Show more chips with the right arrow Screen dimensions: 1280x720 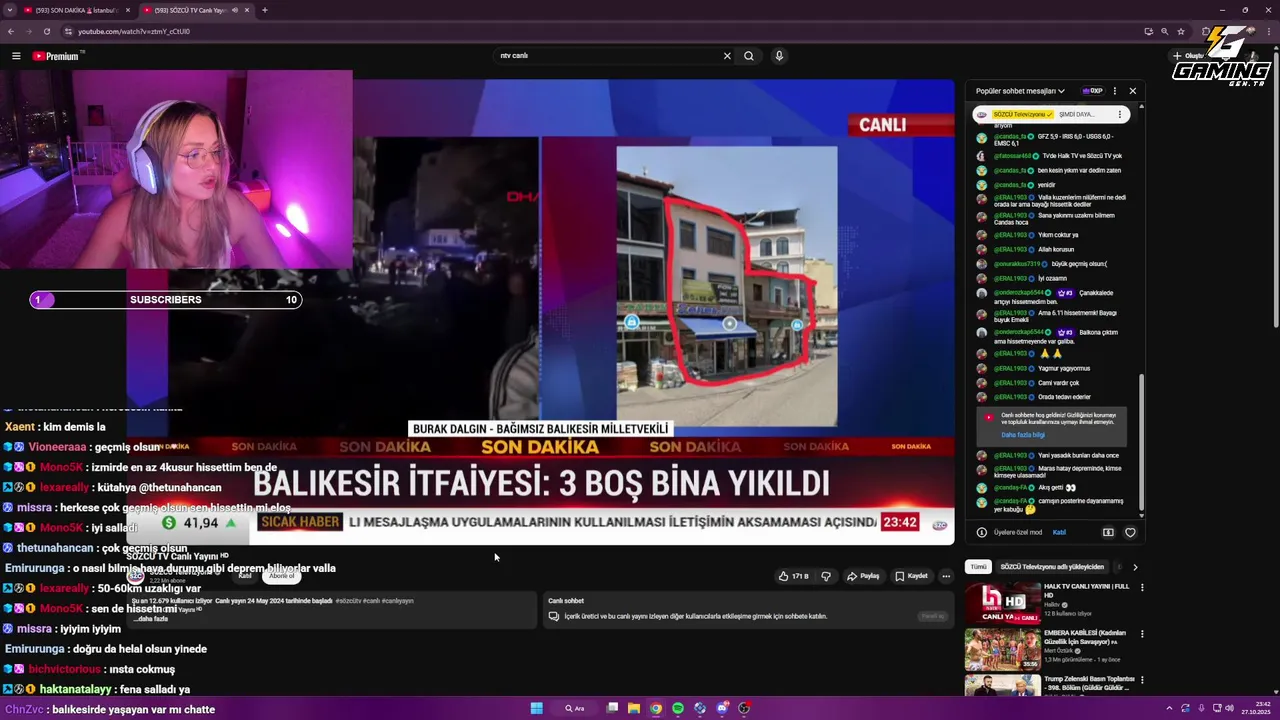coord(1135,567)
